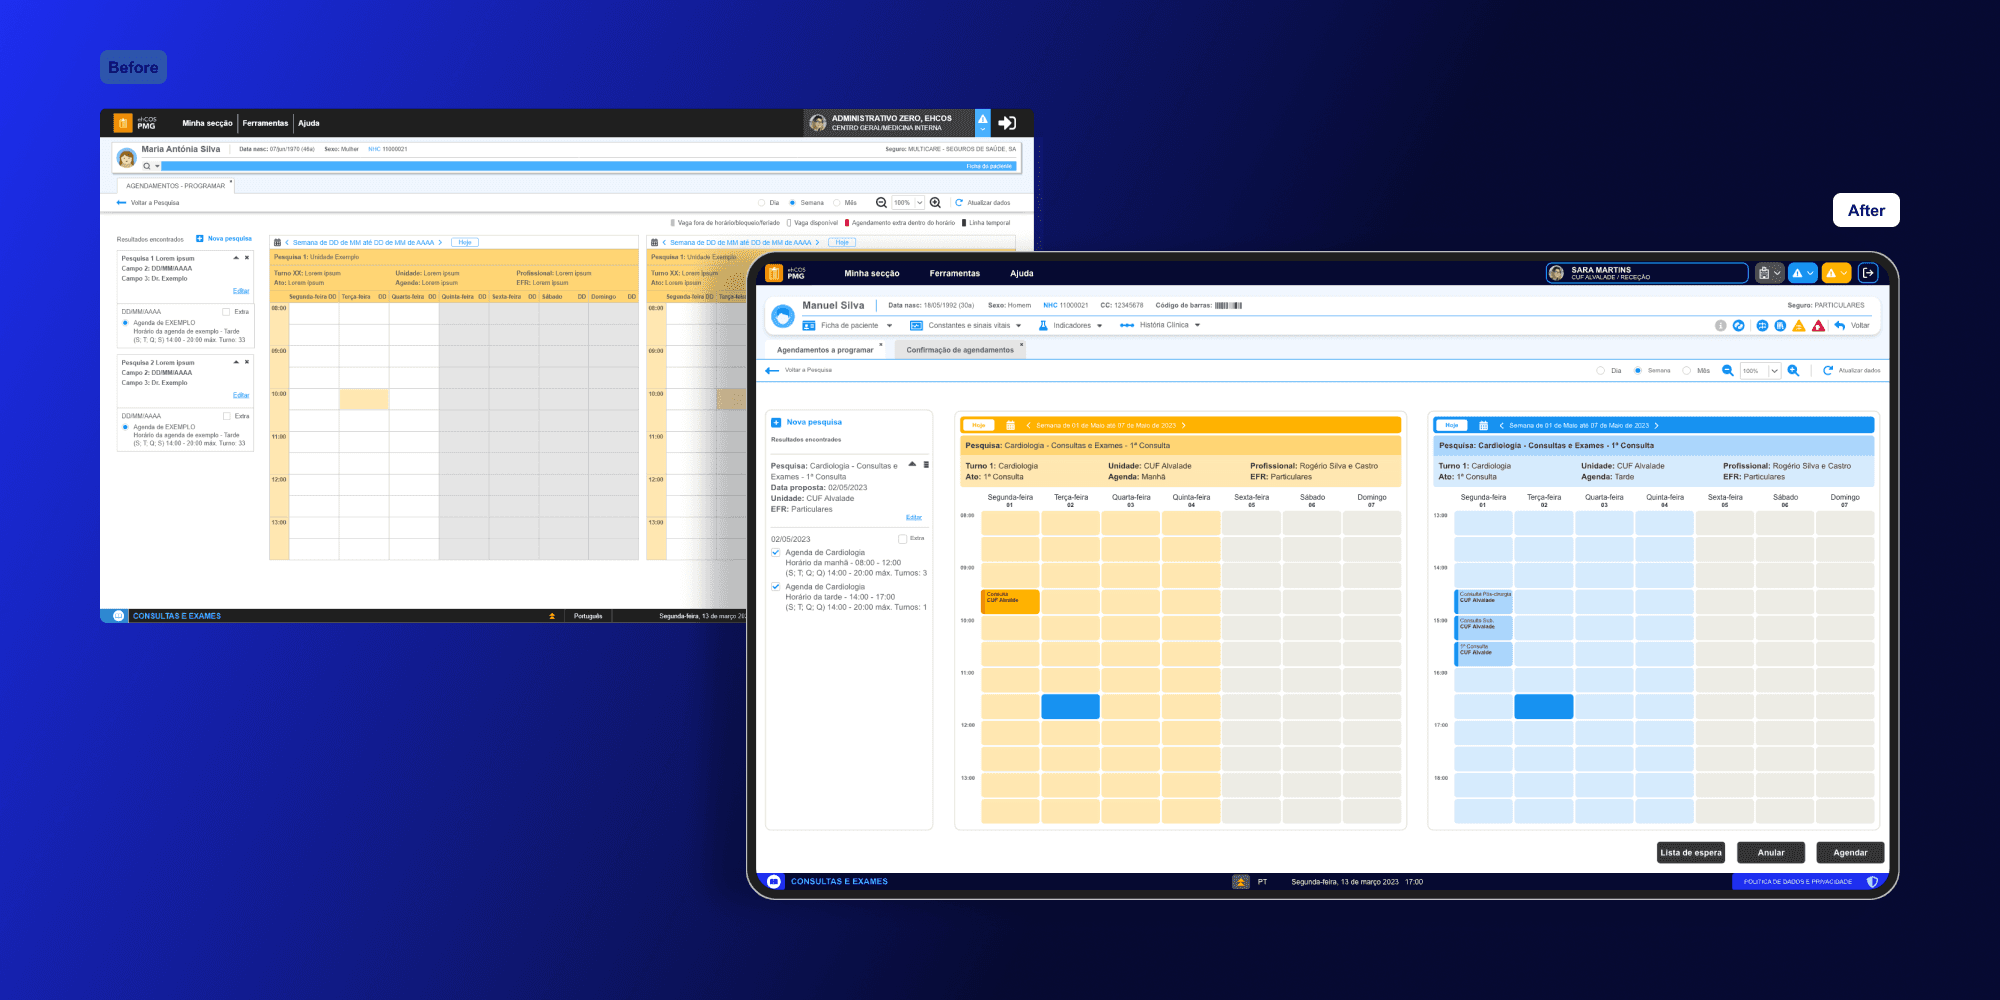Image resolution: width=2000 pixels, height=1000 pixels.
Task: Switch to Agendamentos a programar tab
Action: [825, 350]
